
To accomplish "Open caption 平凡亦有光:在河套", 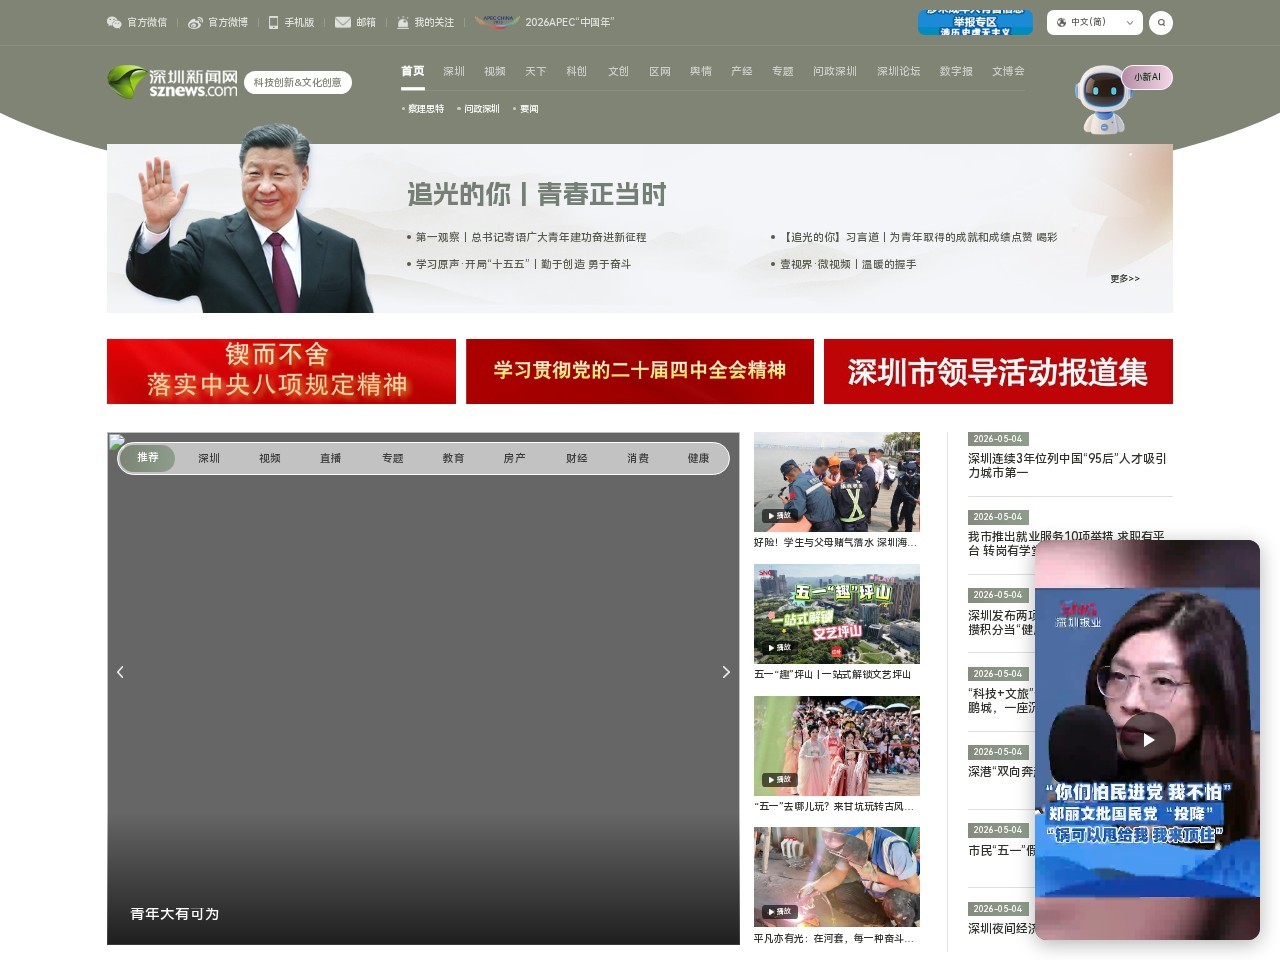I will click(835, 938).
